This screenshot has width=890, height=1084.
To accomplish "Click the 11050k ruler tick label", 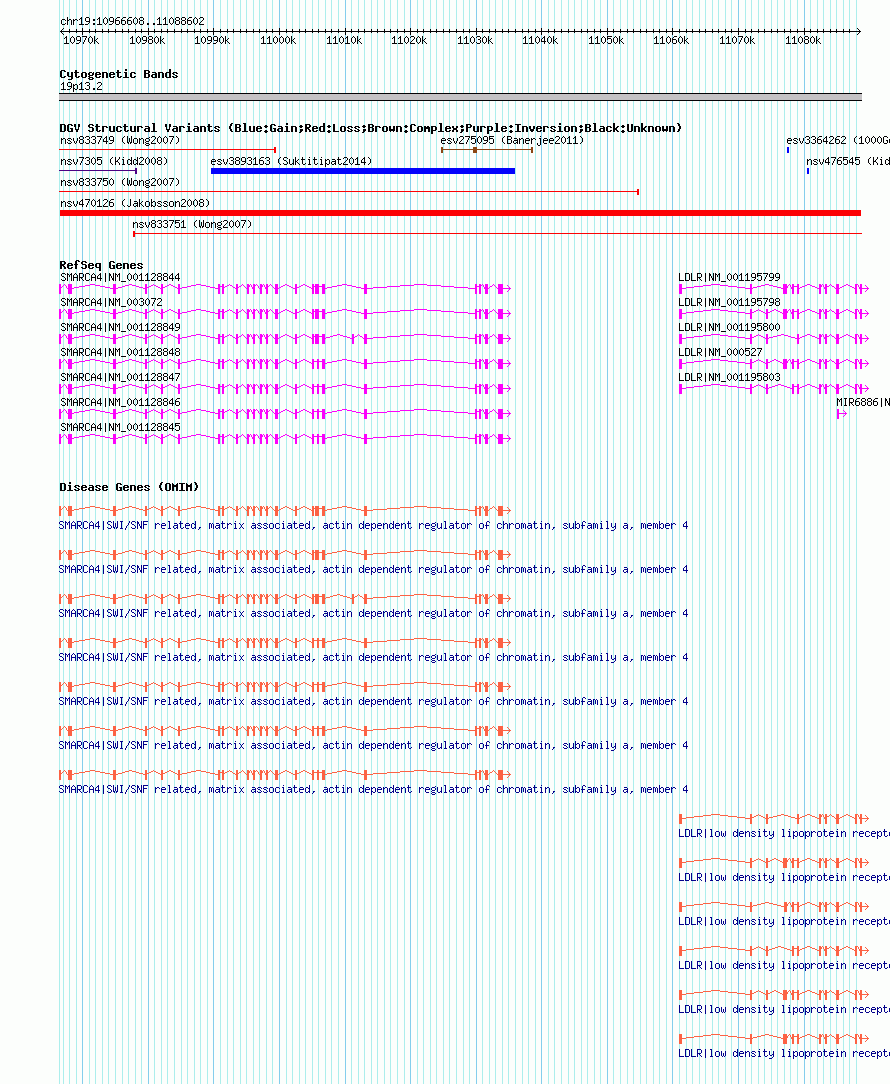I will [606, 41].
